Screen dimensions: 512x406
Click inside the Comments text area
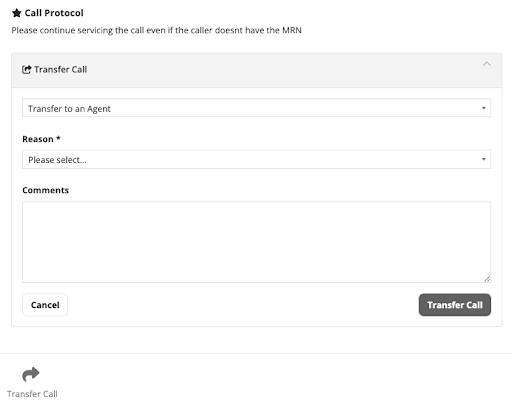[256, 242]
